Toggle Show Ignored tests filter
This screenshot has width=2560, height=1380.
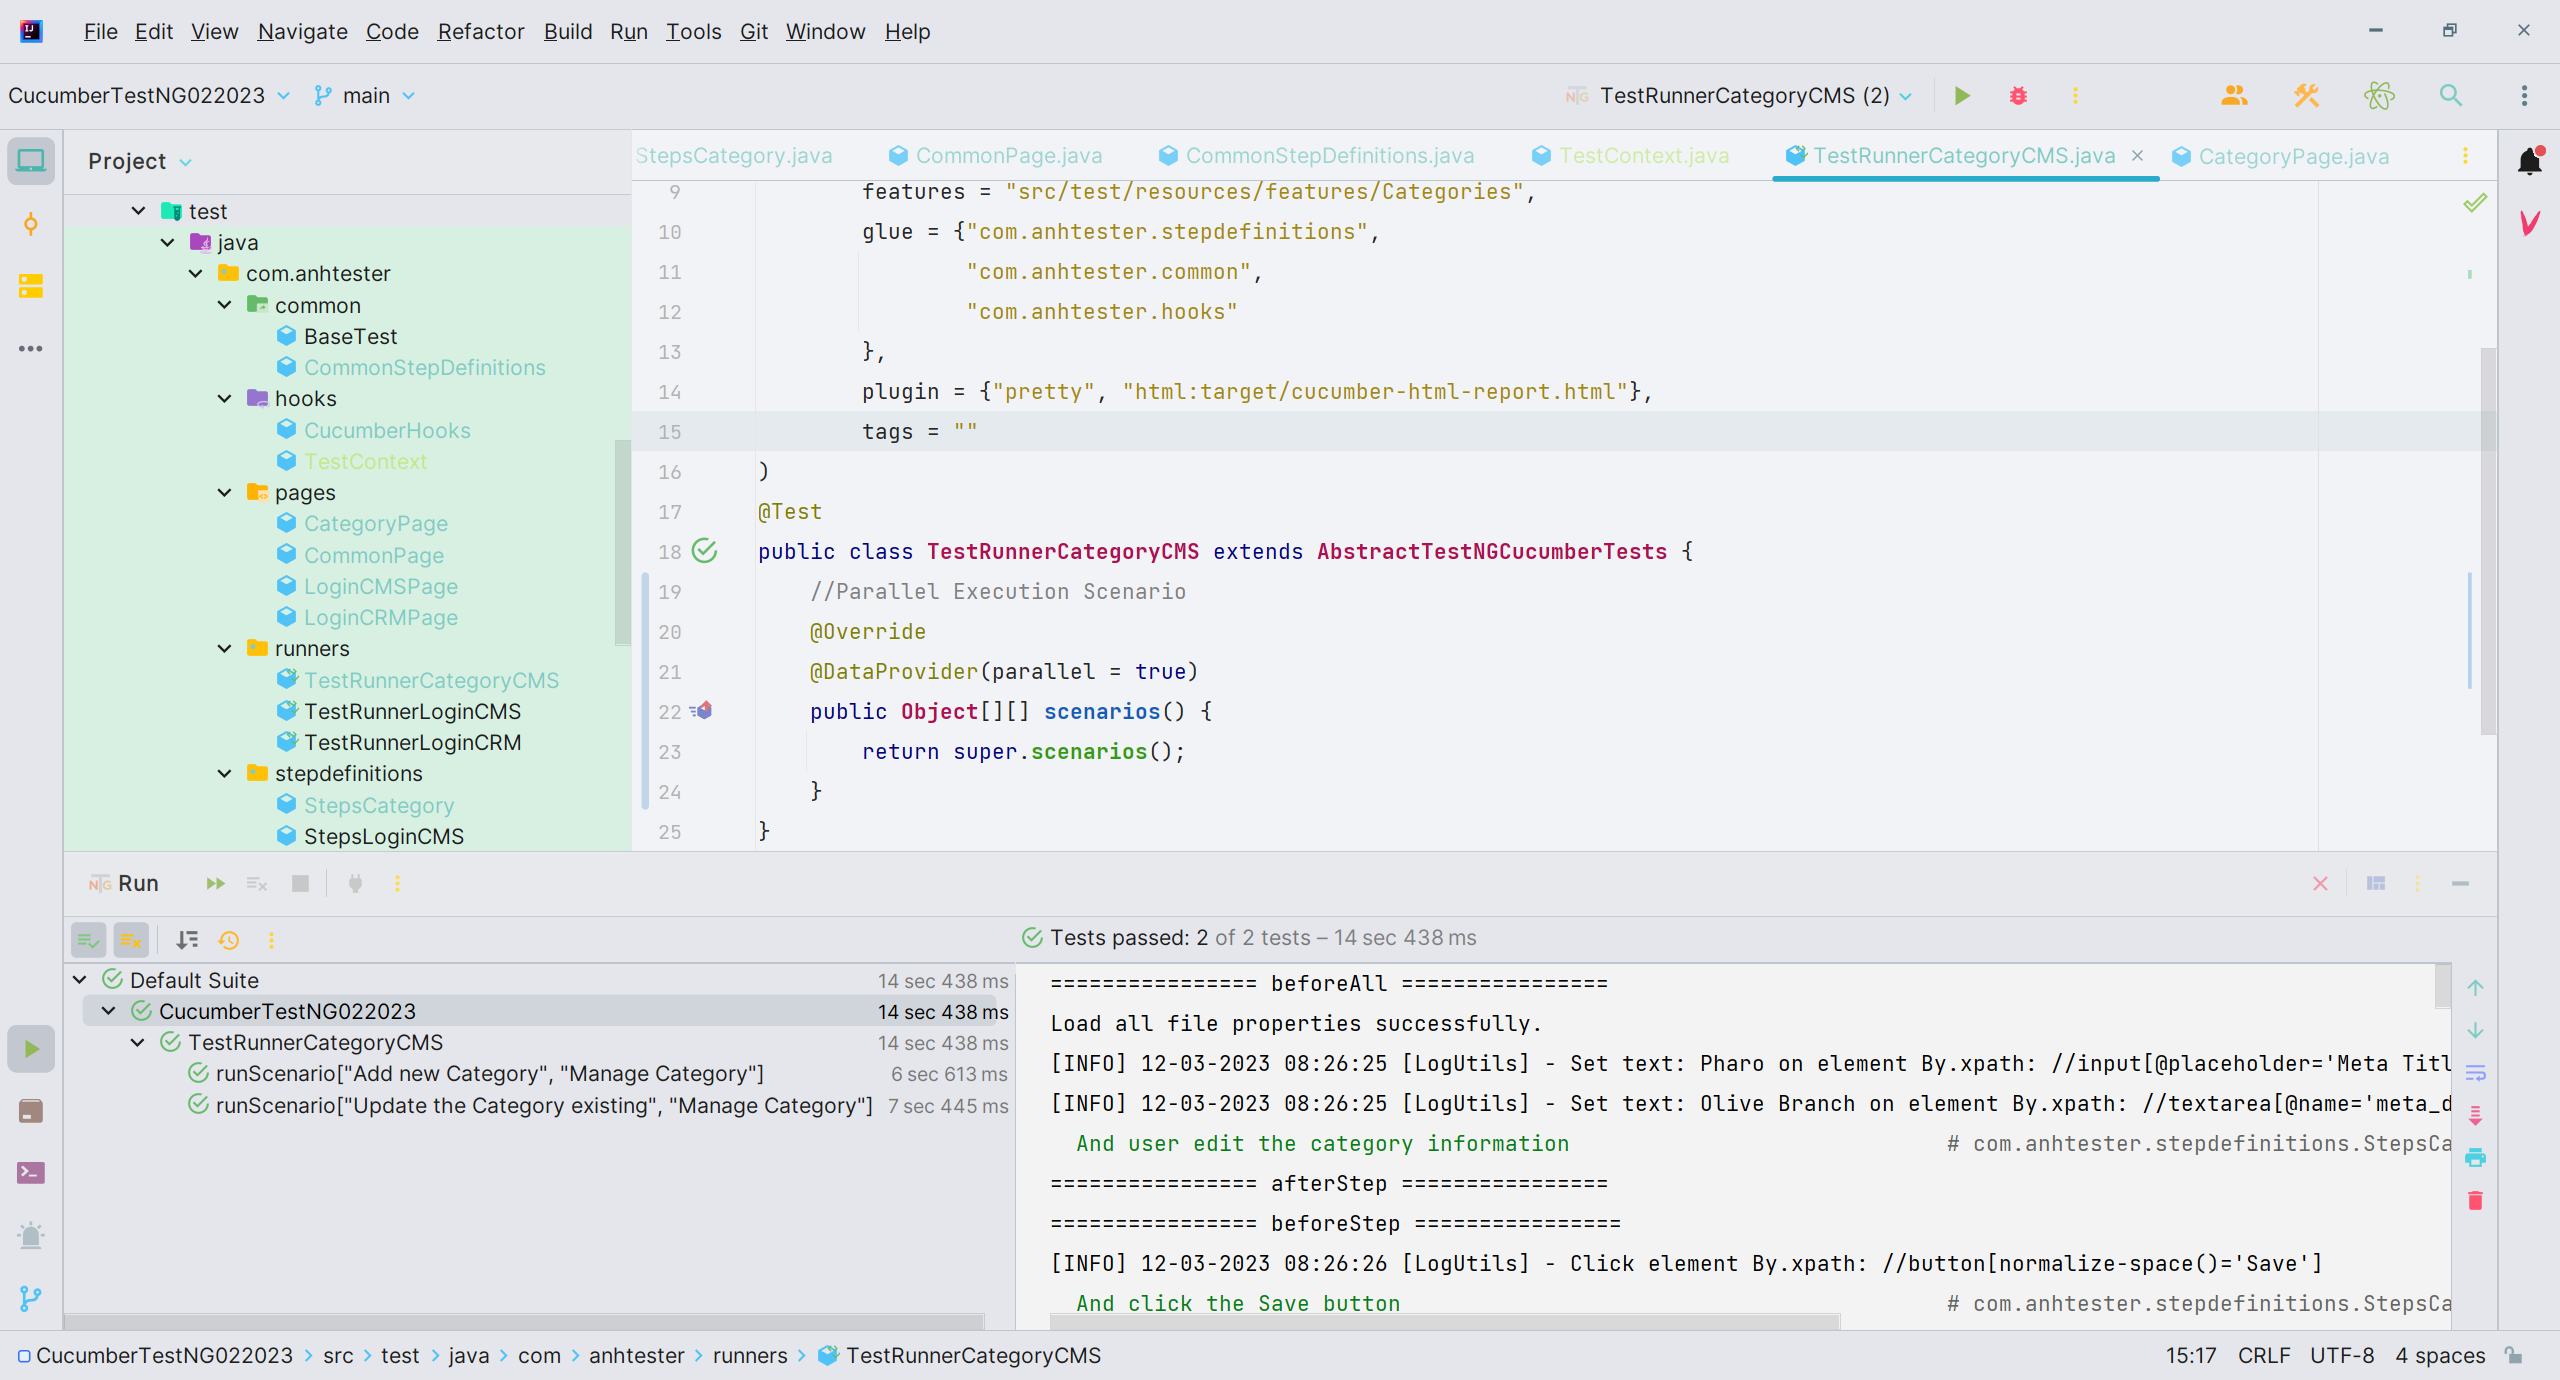click(131, 940)
